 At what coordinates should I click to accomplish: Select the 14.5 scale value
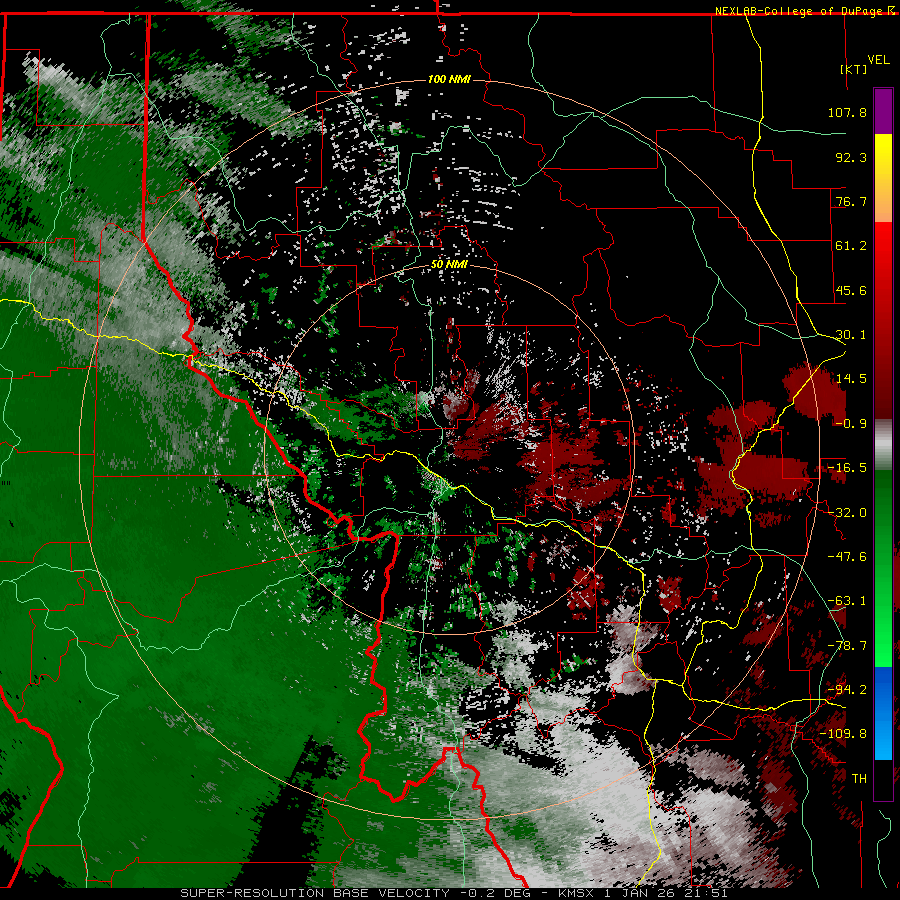(x=851, y=379)
